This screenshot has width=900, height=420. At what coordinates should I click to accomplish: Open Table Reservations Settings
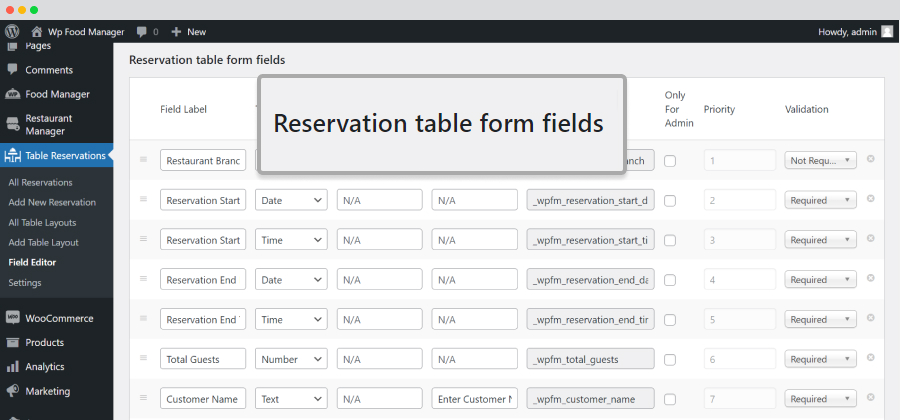25,283
